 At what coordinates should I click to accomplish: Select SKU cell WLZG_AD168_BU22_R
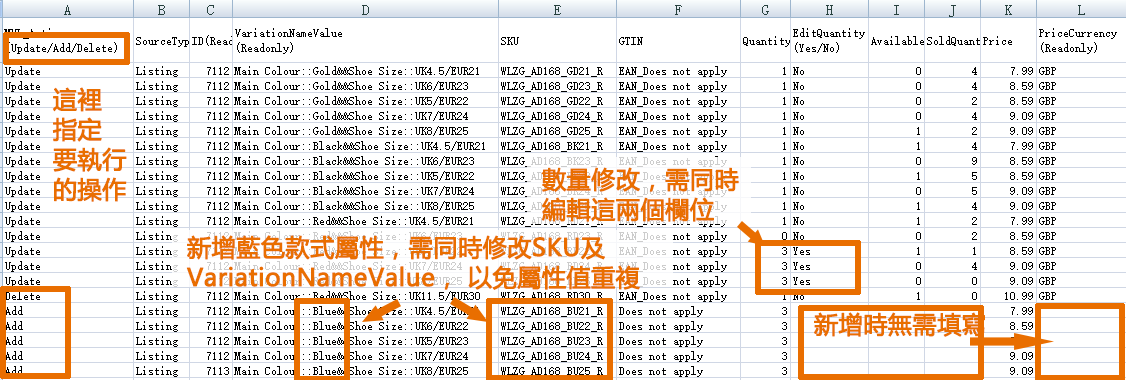click(557, 326)
